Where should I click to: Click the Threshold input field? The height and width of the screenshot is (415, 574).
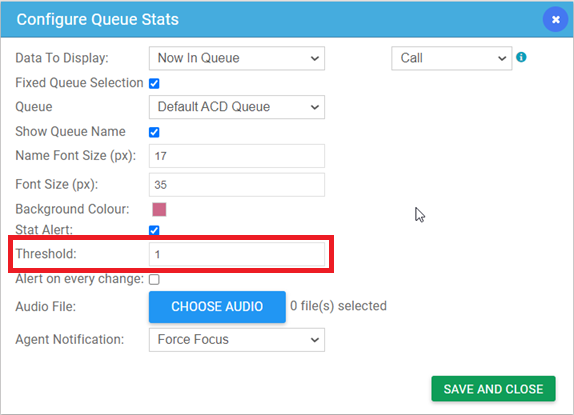pyautogui.click(x=237, y=254)
